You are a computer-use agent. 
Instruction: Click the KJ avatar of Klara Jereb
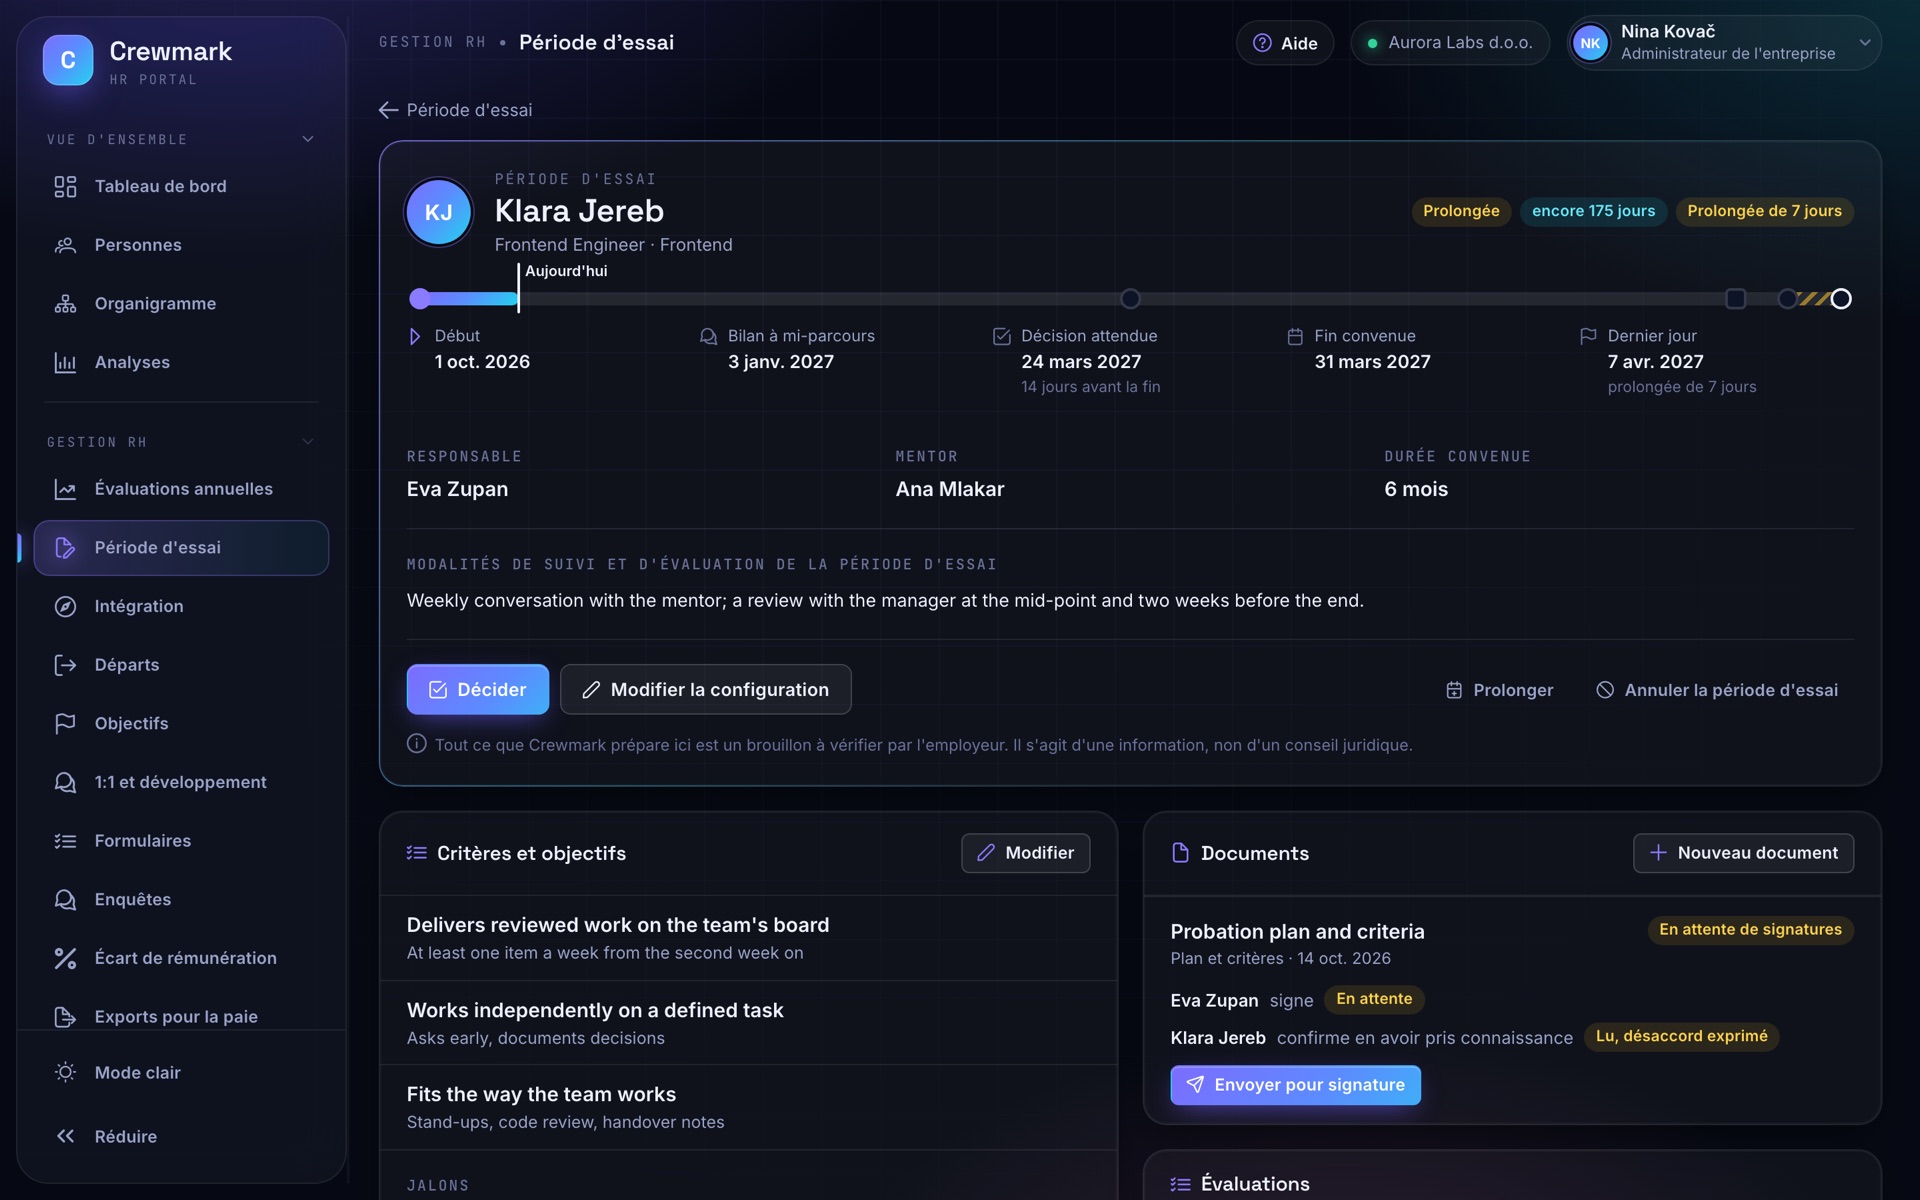(x=438, y=212)
